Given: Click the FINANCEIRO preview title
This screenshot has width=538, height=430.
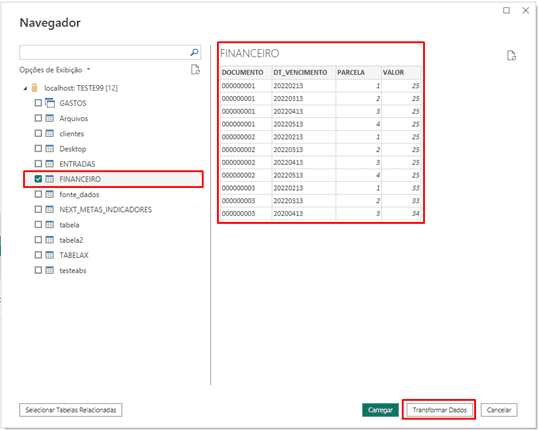Looking at the screenshot, I should click(250, 53).
